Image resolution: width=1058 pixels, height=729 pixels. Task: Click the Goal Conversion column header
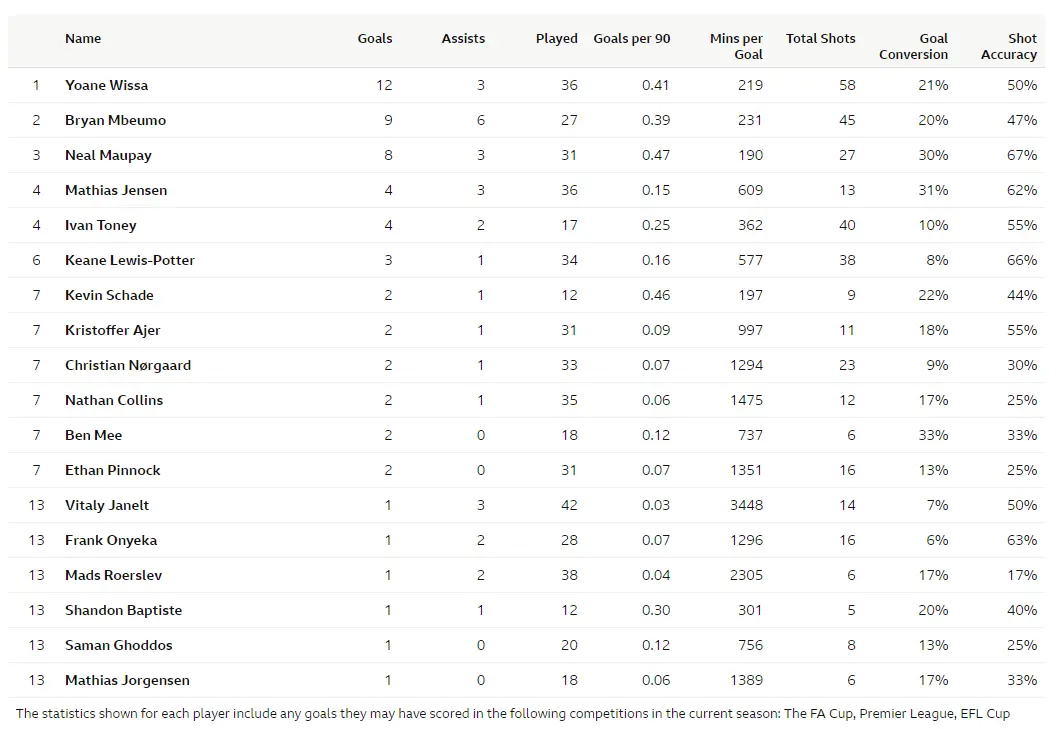914,46
